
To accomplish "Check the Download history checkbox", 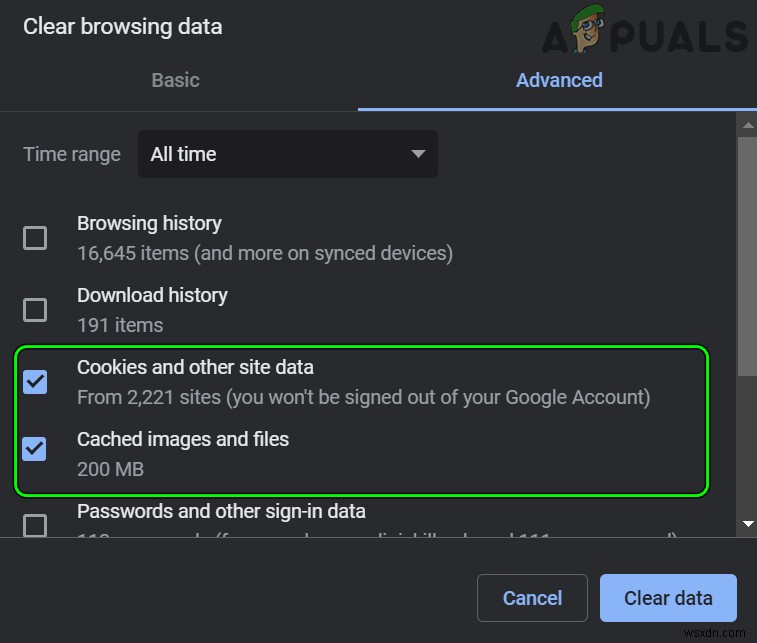I will point(35,310).
